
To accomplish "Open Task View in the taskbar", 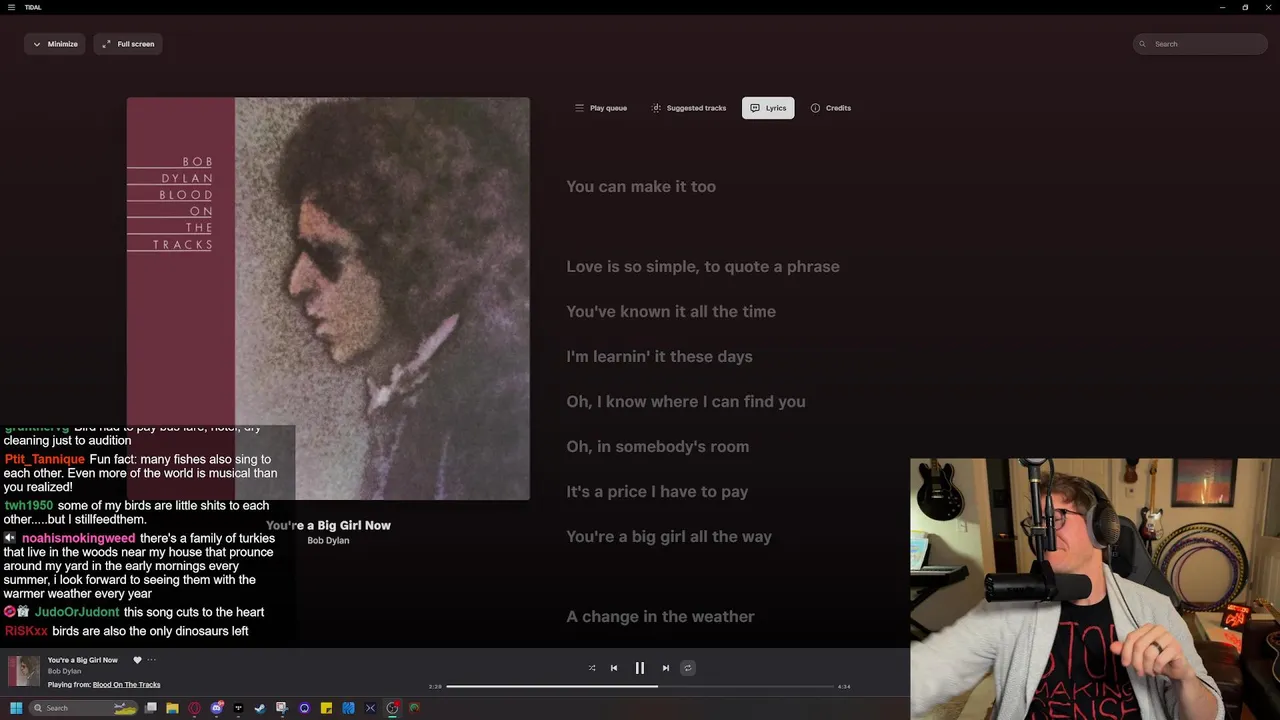I will 151,708.
